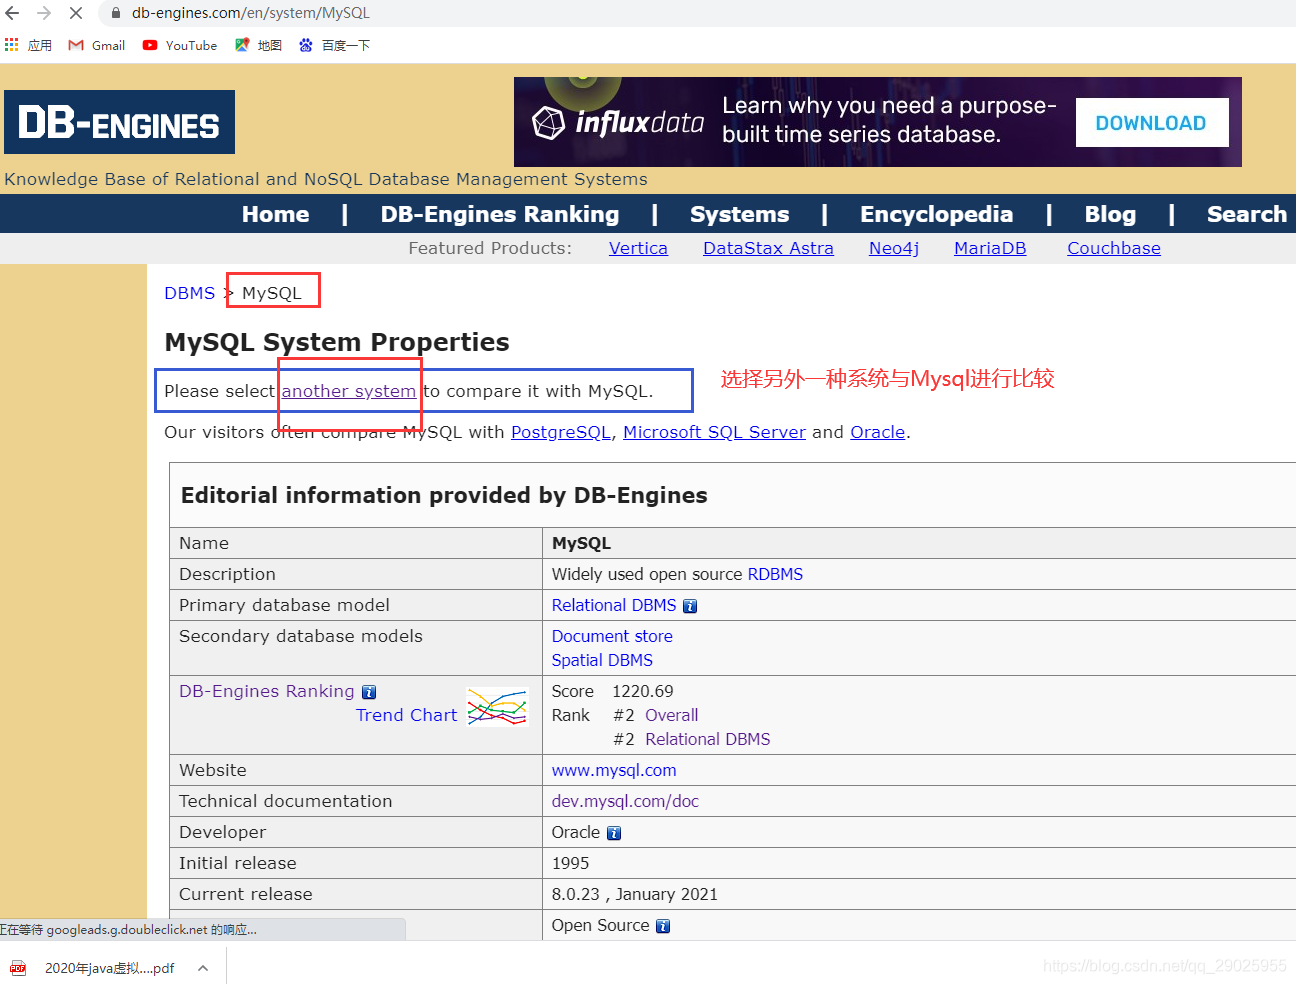Image resolution: width=1296 pixels, height=984 pixels.
Task: Open the Document store link
Action: 612,636
